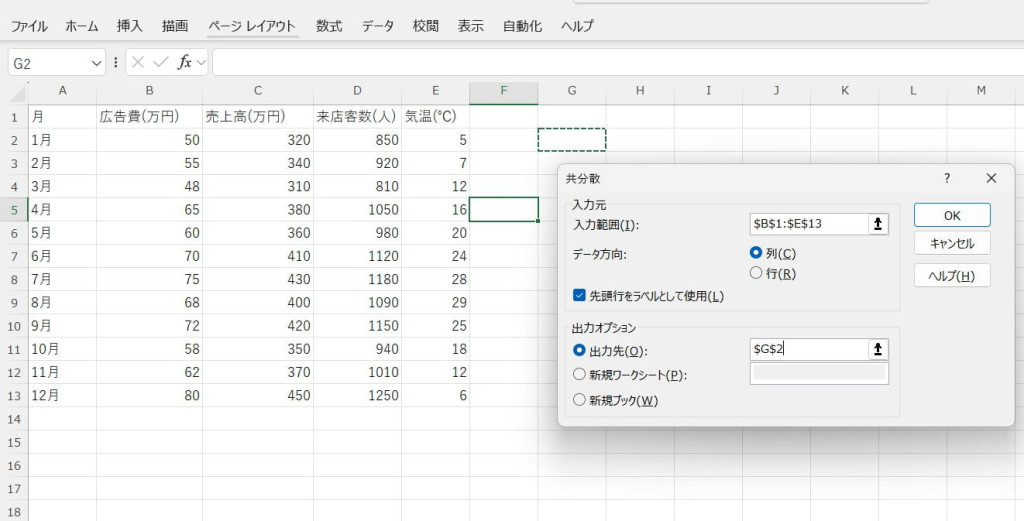Select the 列(C) radio button
Viewport: 1024px width, 521px height.
756,254
